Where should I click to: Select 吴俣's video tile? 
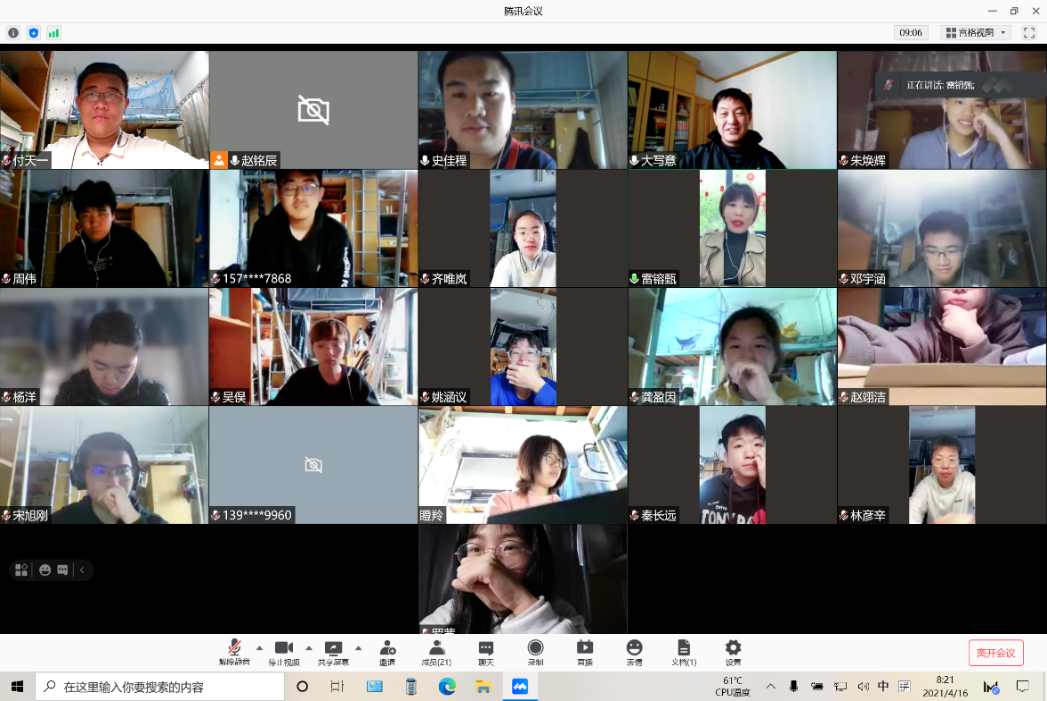click(x=313, y=346)
